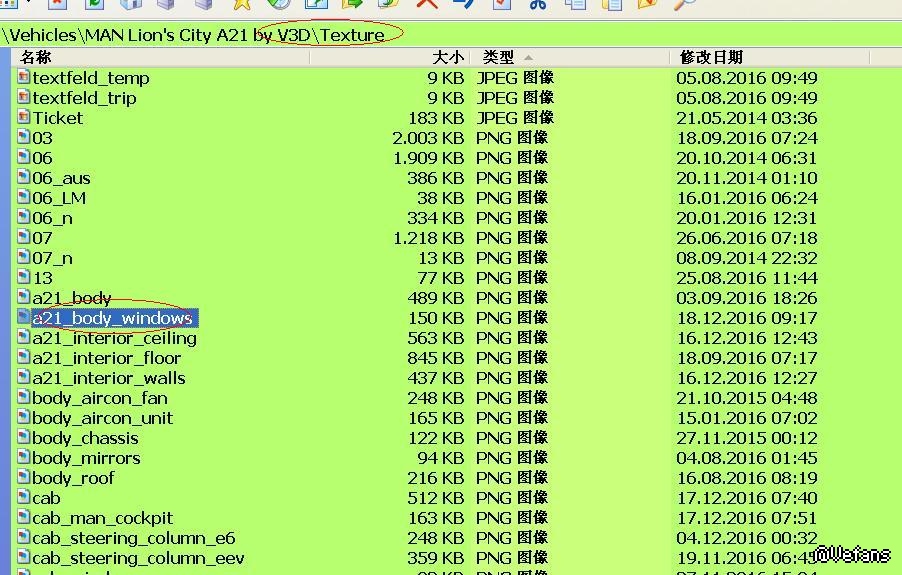
Task: Click the PNG icon beside 06_LM
Action: coord(24,197)
